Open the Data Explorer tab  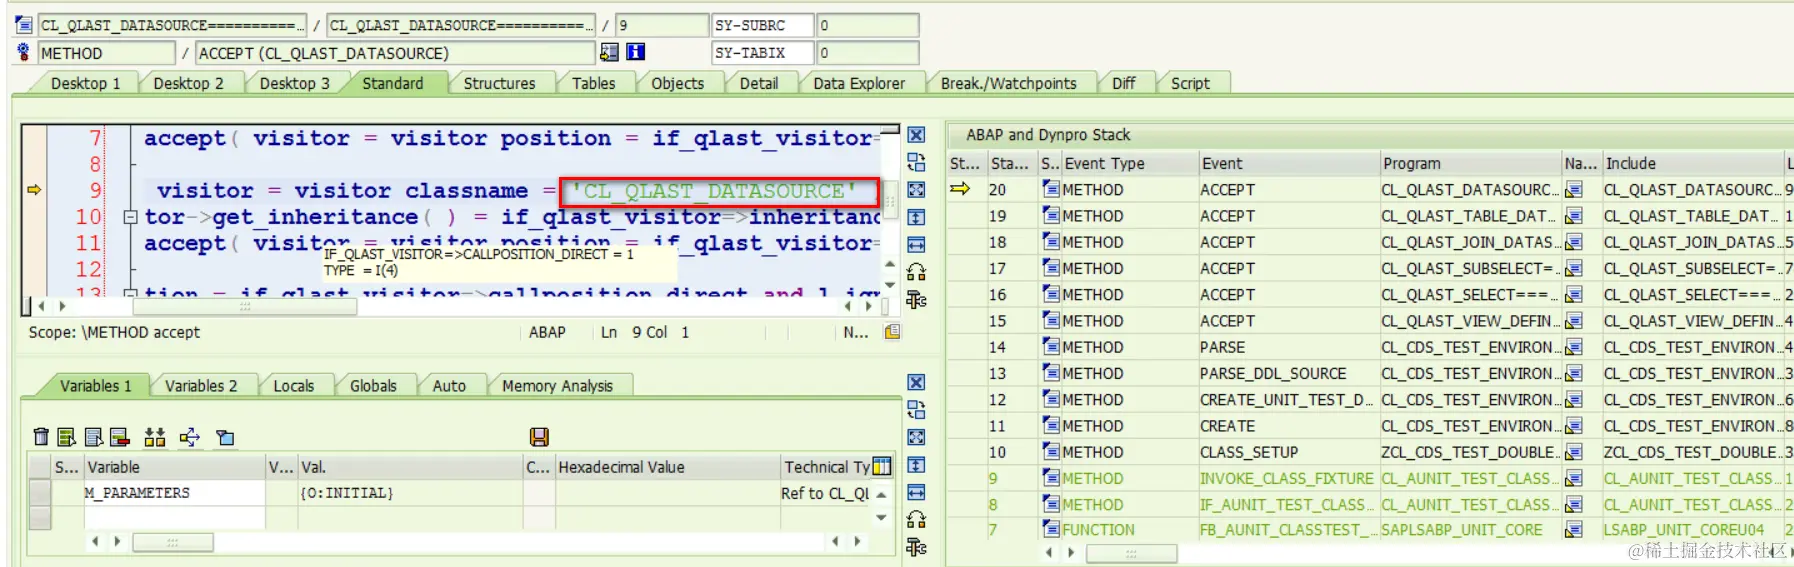pyautogui.click(x=858, y=83)
